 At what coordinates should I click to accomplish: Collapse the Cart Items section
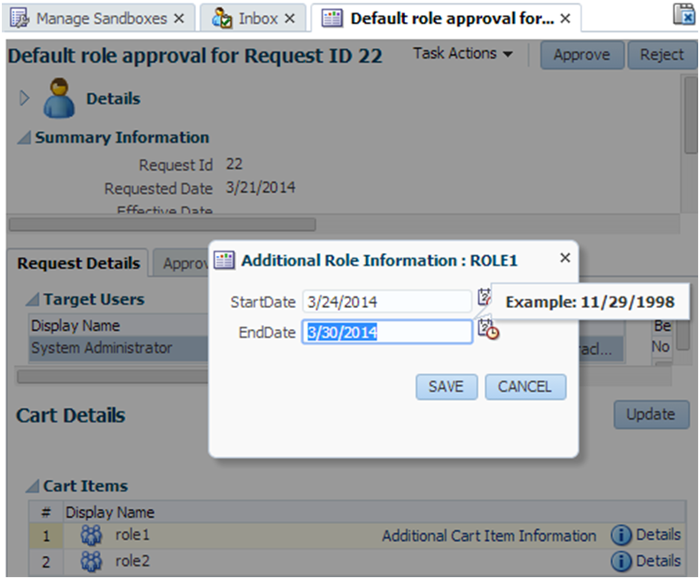(32, 486)
